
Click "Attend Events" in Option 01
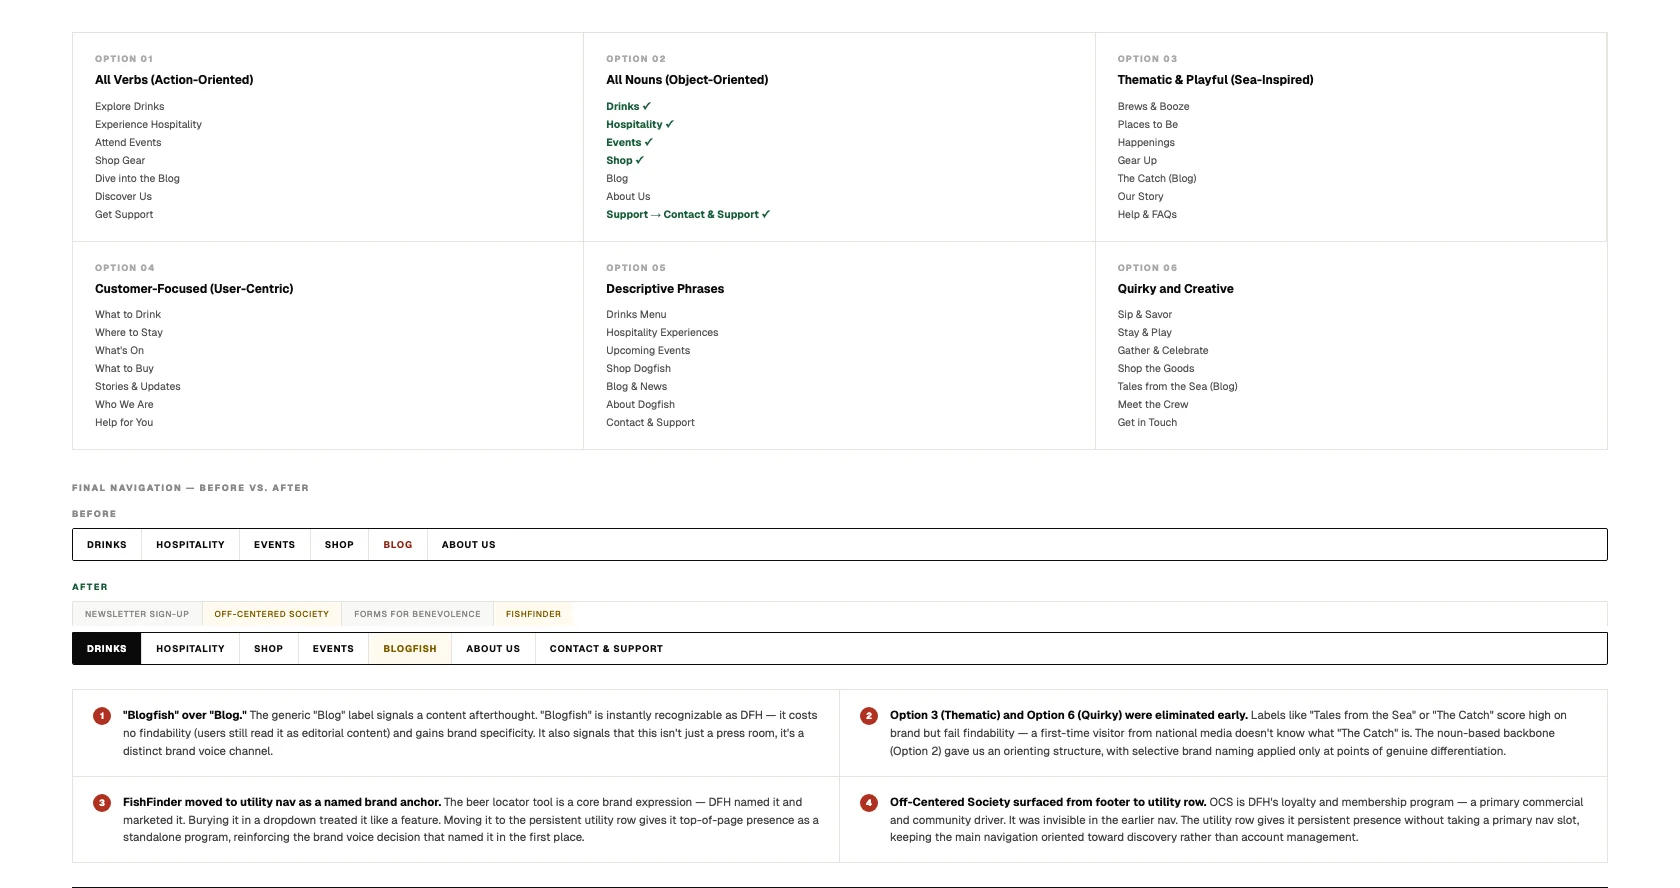click(128, 143)
